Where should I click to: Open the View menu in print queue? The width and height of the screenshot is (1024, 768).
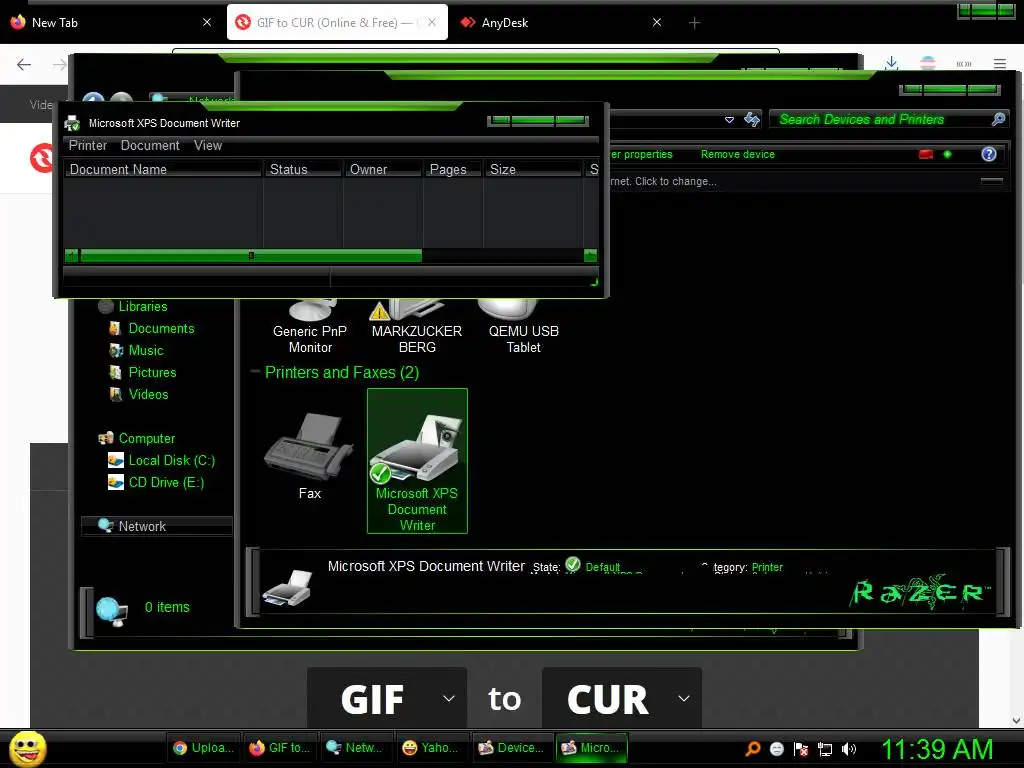click(x=208, y=146)
